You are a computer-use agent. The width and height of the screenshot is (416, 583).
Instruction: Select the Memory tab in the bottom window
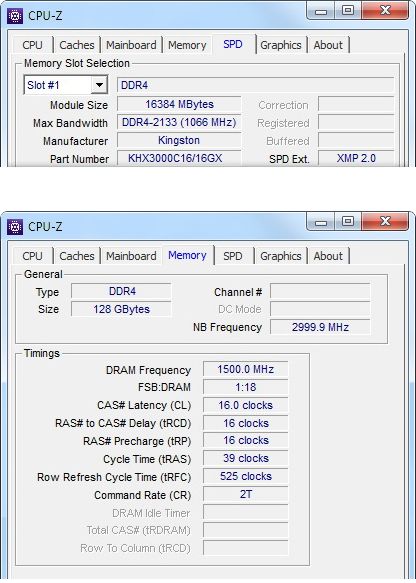pyautogui.click(x=187, y=255)
